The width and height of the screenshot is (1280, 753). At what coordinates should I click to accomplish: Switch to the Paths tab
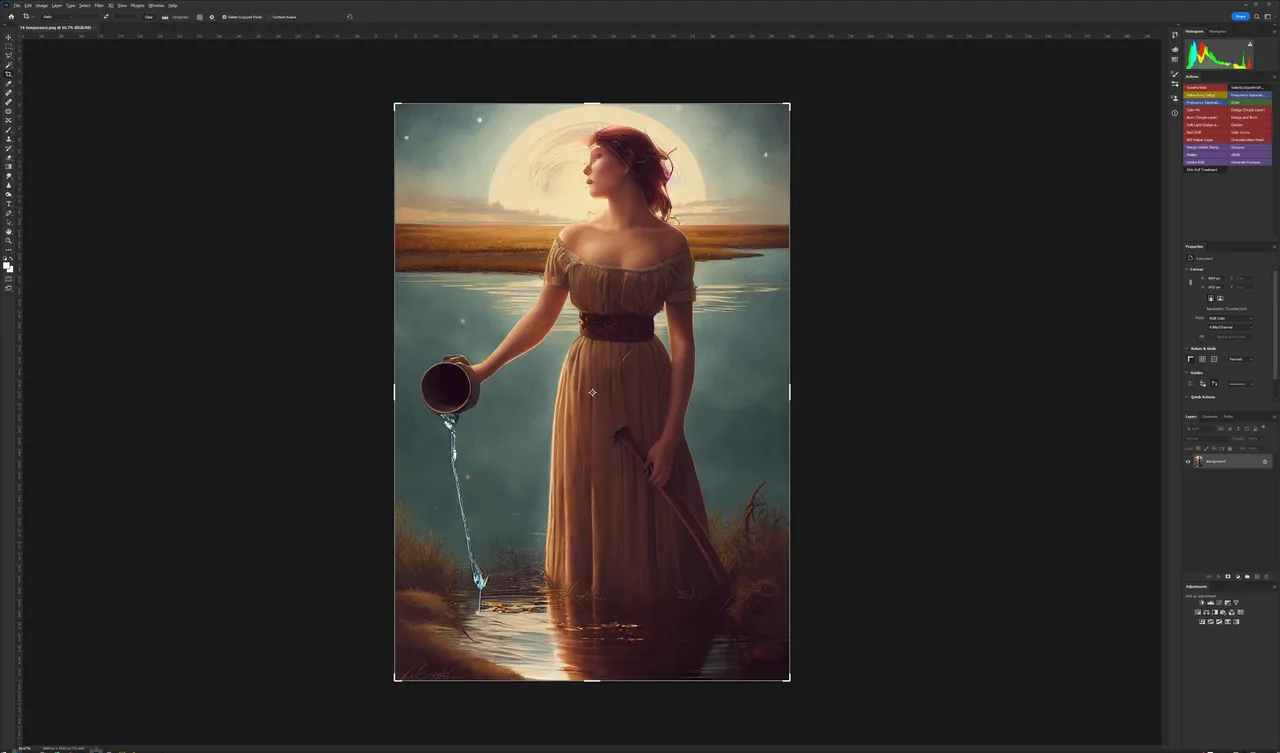pos(1228,417)
